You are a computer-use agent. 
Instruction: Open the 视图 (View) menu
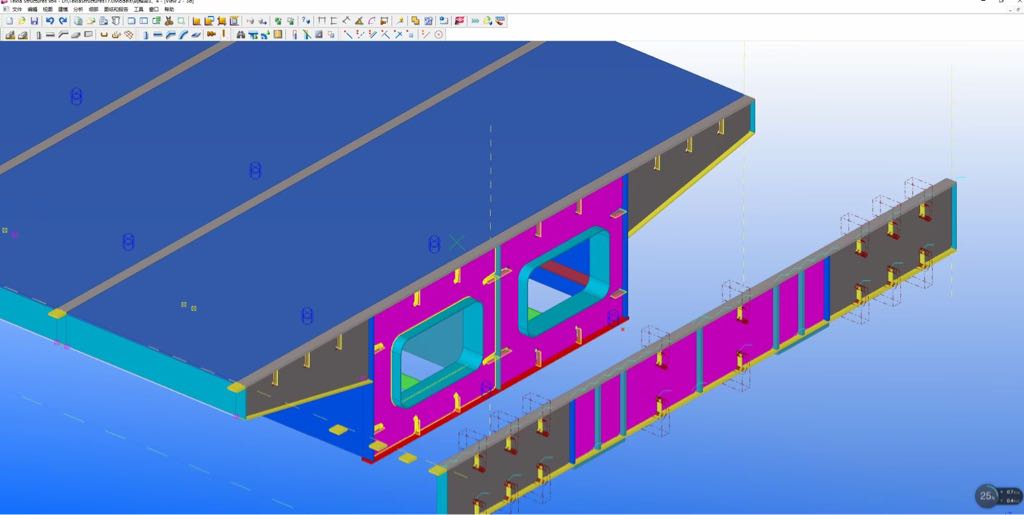click(47, 9)
